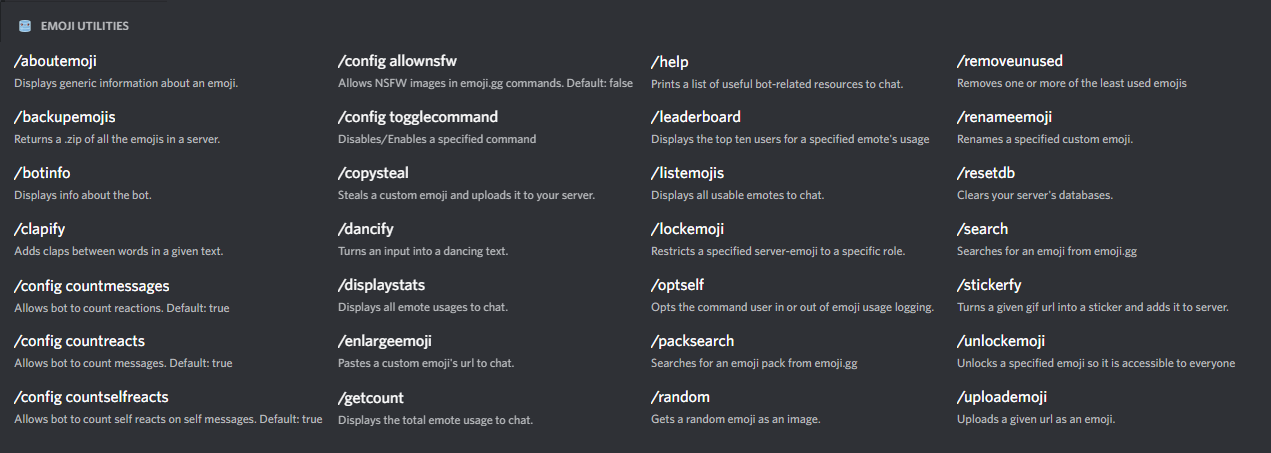Select the /lockemoji command
This screenshot has height=453, width=1271.
(688, 230)
